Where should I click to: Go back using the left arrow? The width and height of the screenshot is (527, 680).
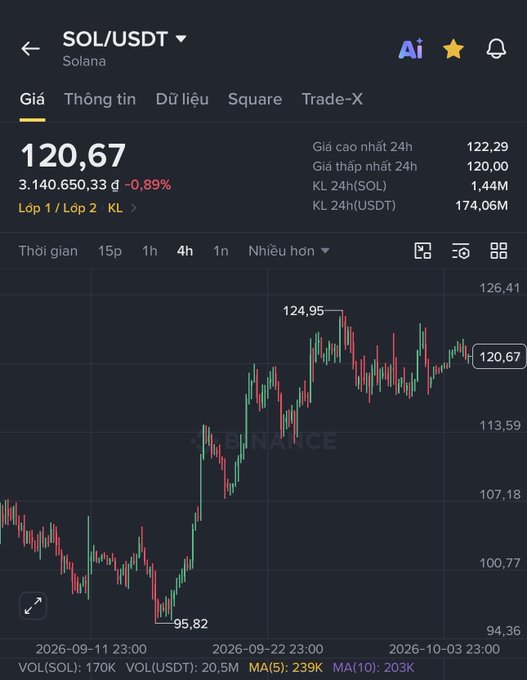tap(30, 48)
